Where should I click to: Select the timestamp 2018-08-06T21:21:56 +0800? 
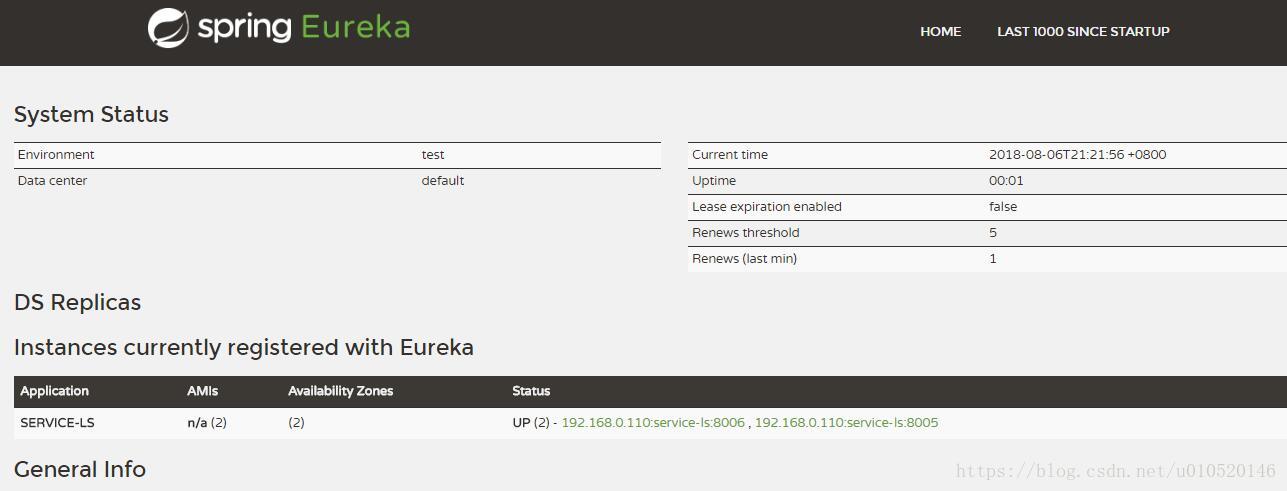pyautogui.click(x=1078, y=155)
